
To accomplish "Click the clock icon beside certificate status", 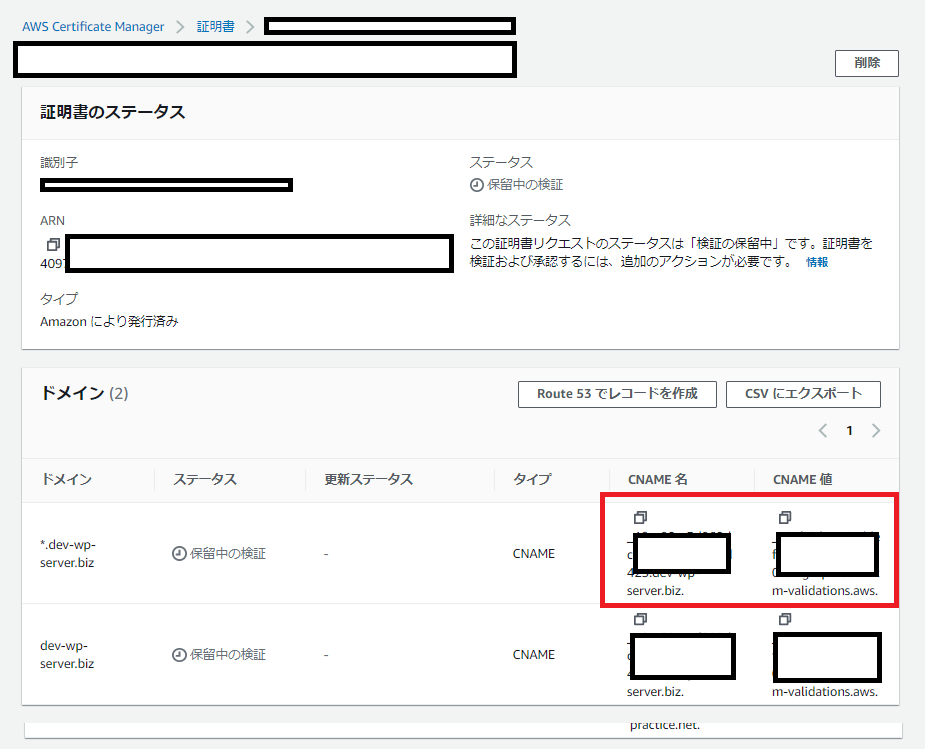I will pos(477,185).
